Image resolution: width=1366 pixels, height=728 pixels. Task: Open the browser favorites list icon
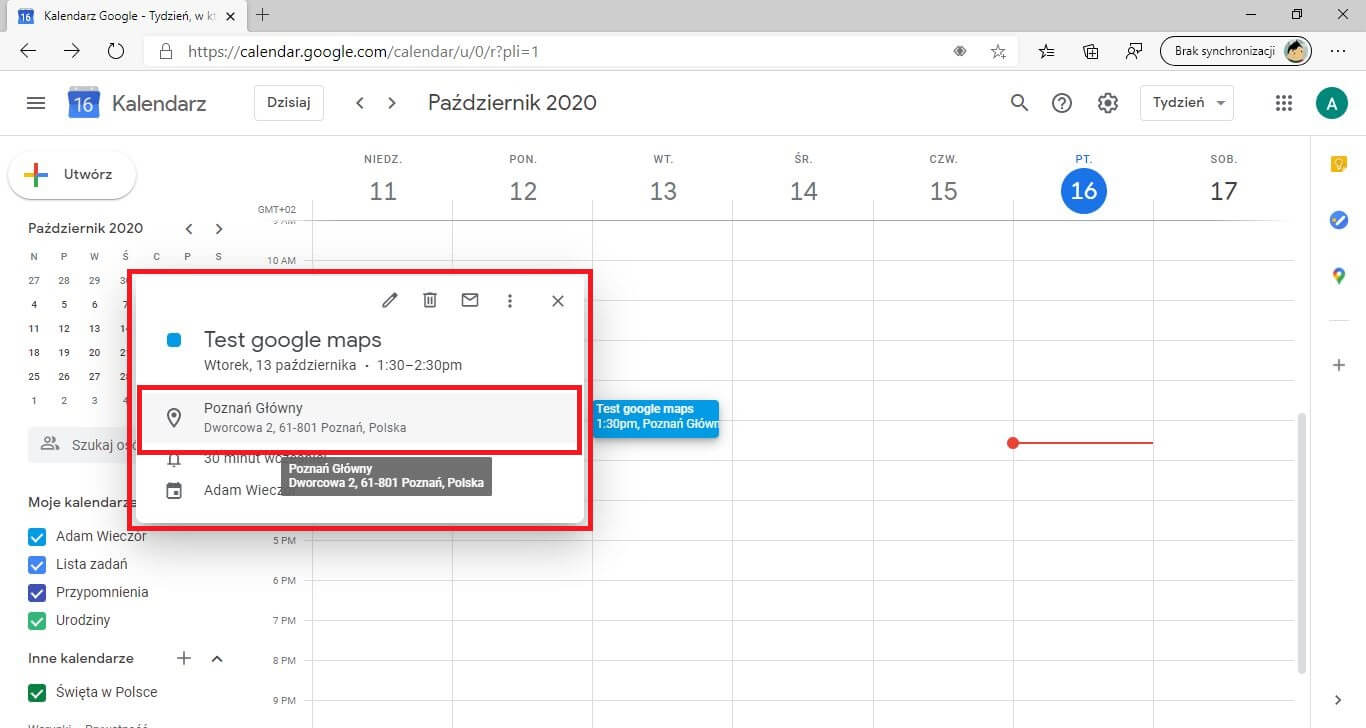click(1046, 51)
